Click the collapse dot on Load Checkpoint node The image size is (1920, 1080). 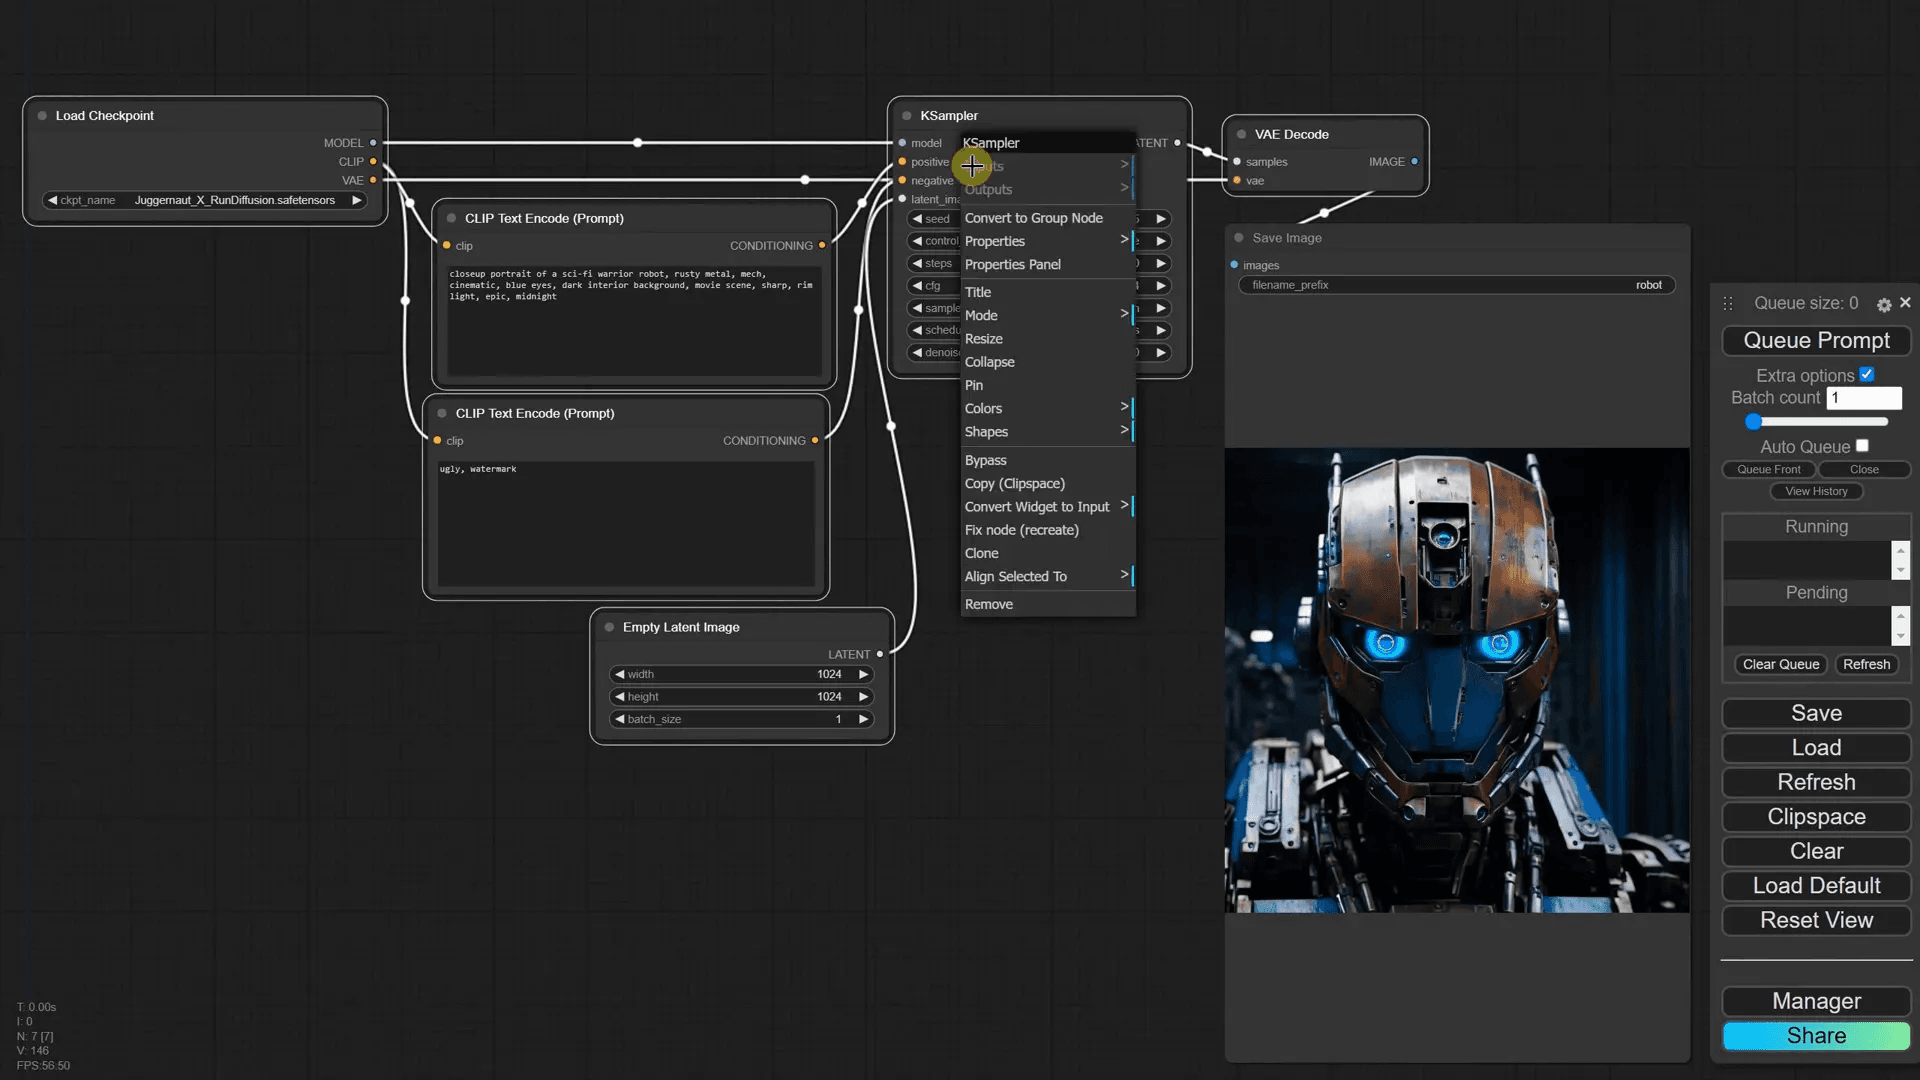point(40,115)
